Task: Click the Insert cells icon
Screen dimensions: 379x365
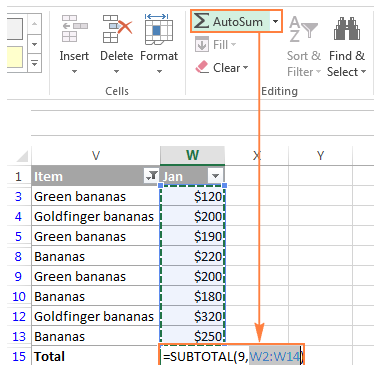Action: [75, 29]
